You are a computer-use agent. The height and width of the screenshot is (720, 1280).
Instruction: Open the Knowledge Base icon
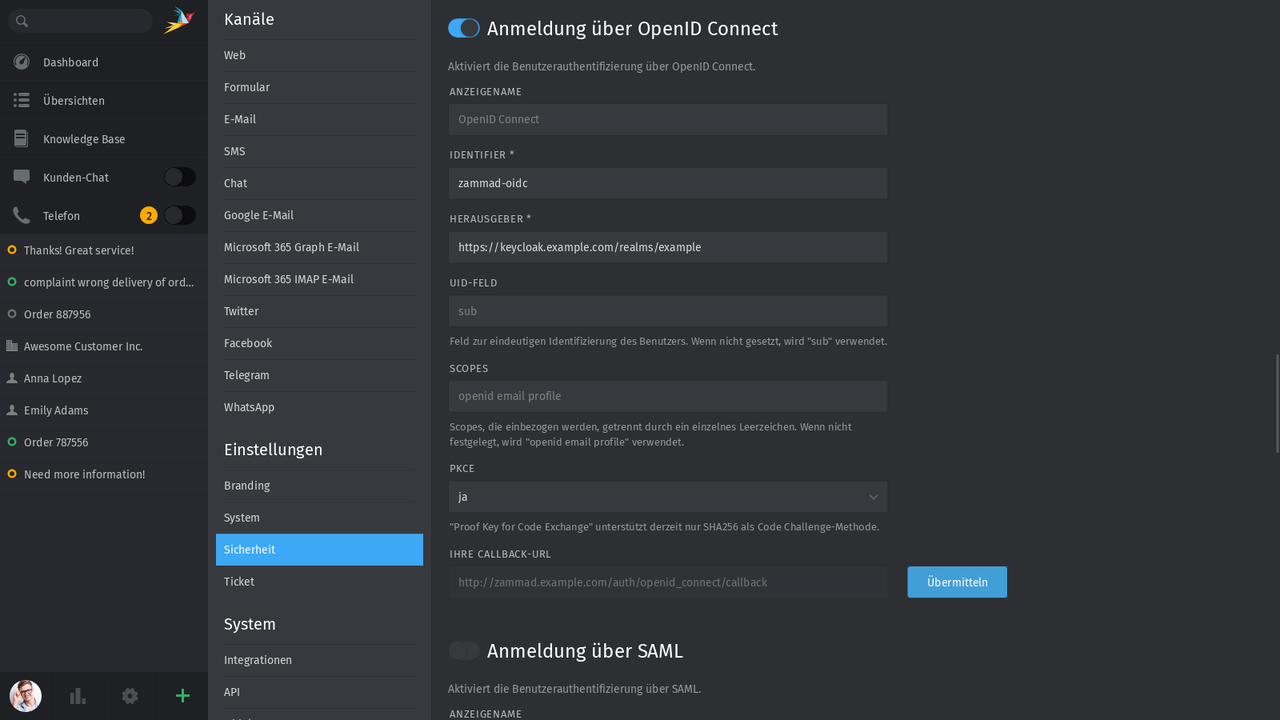point(21,138)
